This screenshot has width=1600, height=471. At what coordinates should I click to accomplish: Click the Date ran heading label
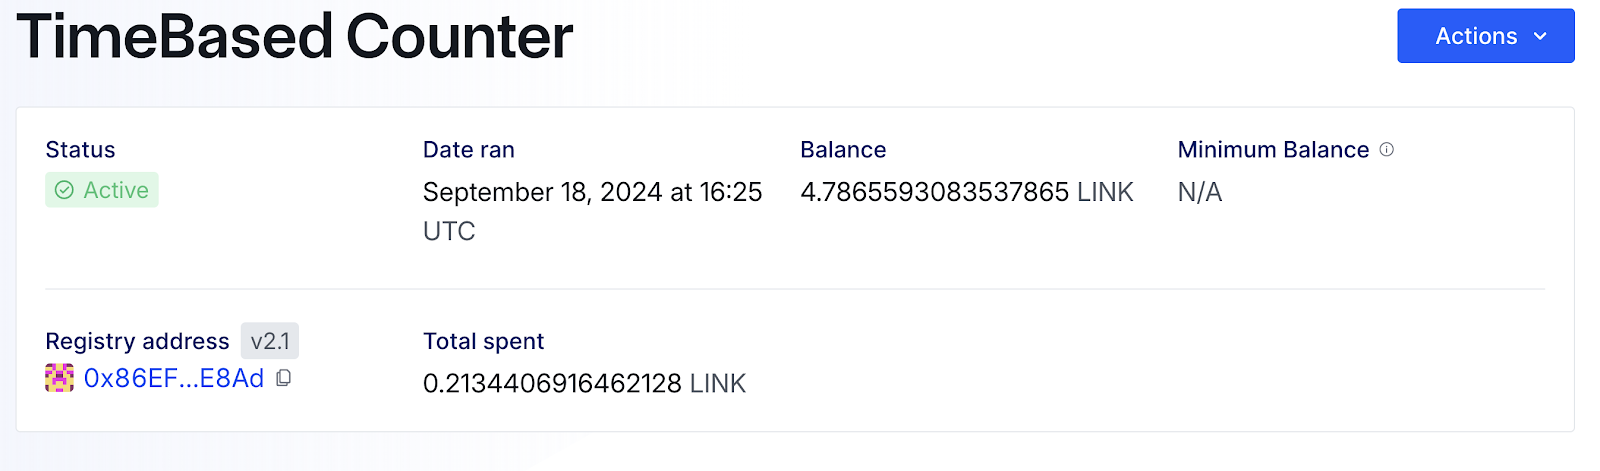click(x=468, y=150)
